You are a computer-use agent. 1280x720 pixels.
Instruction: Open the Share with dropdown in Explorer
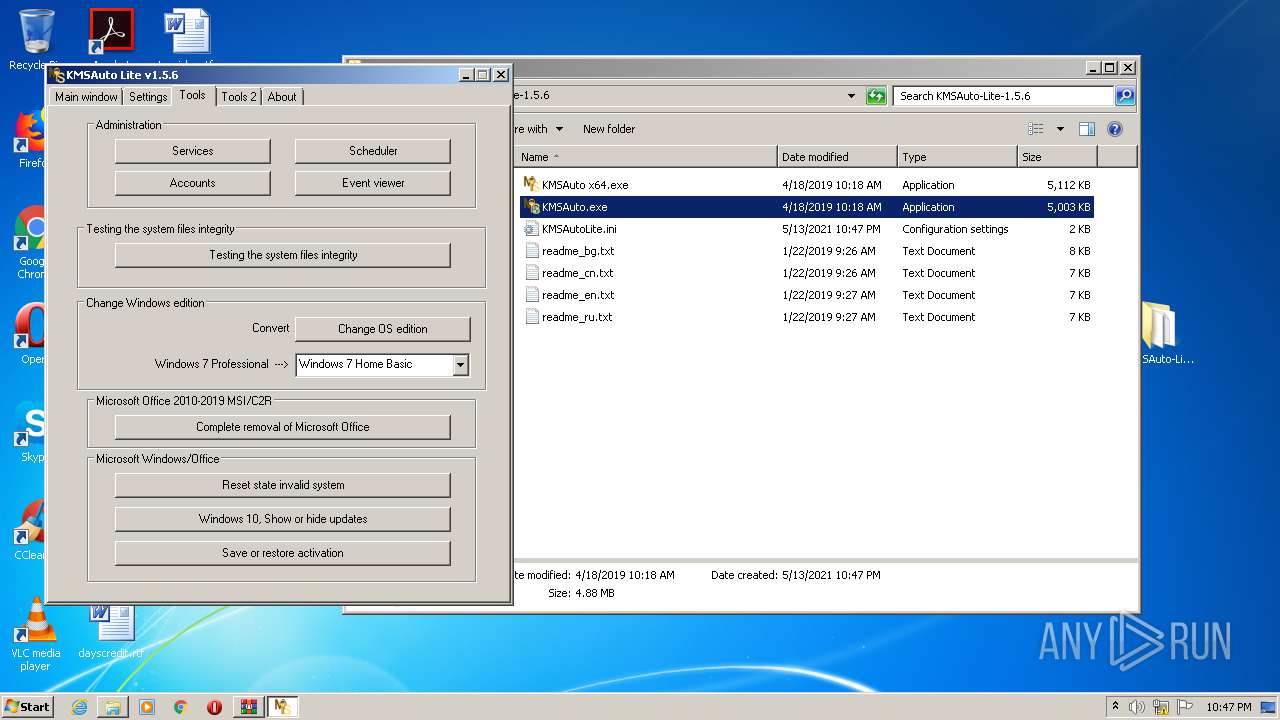537,129
